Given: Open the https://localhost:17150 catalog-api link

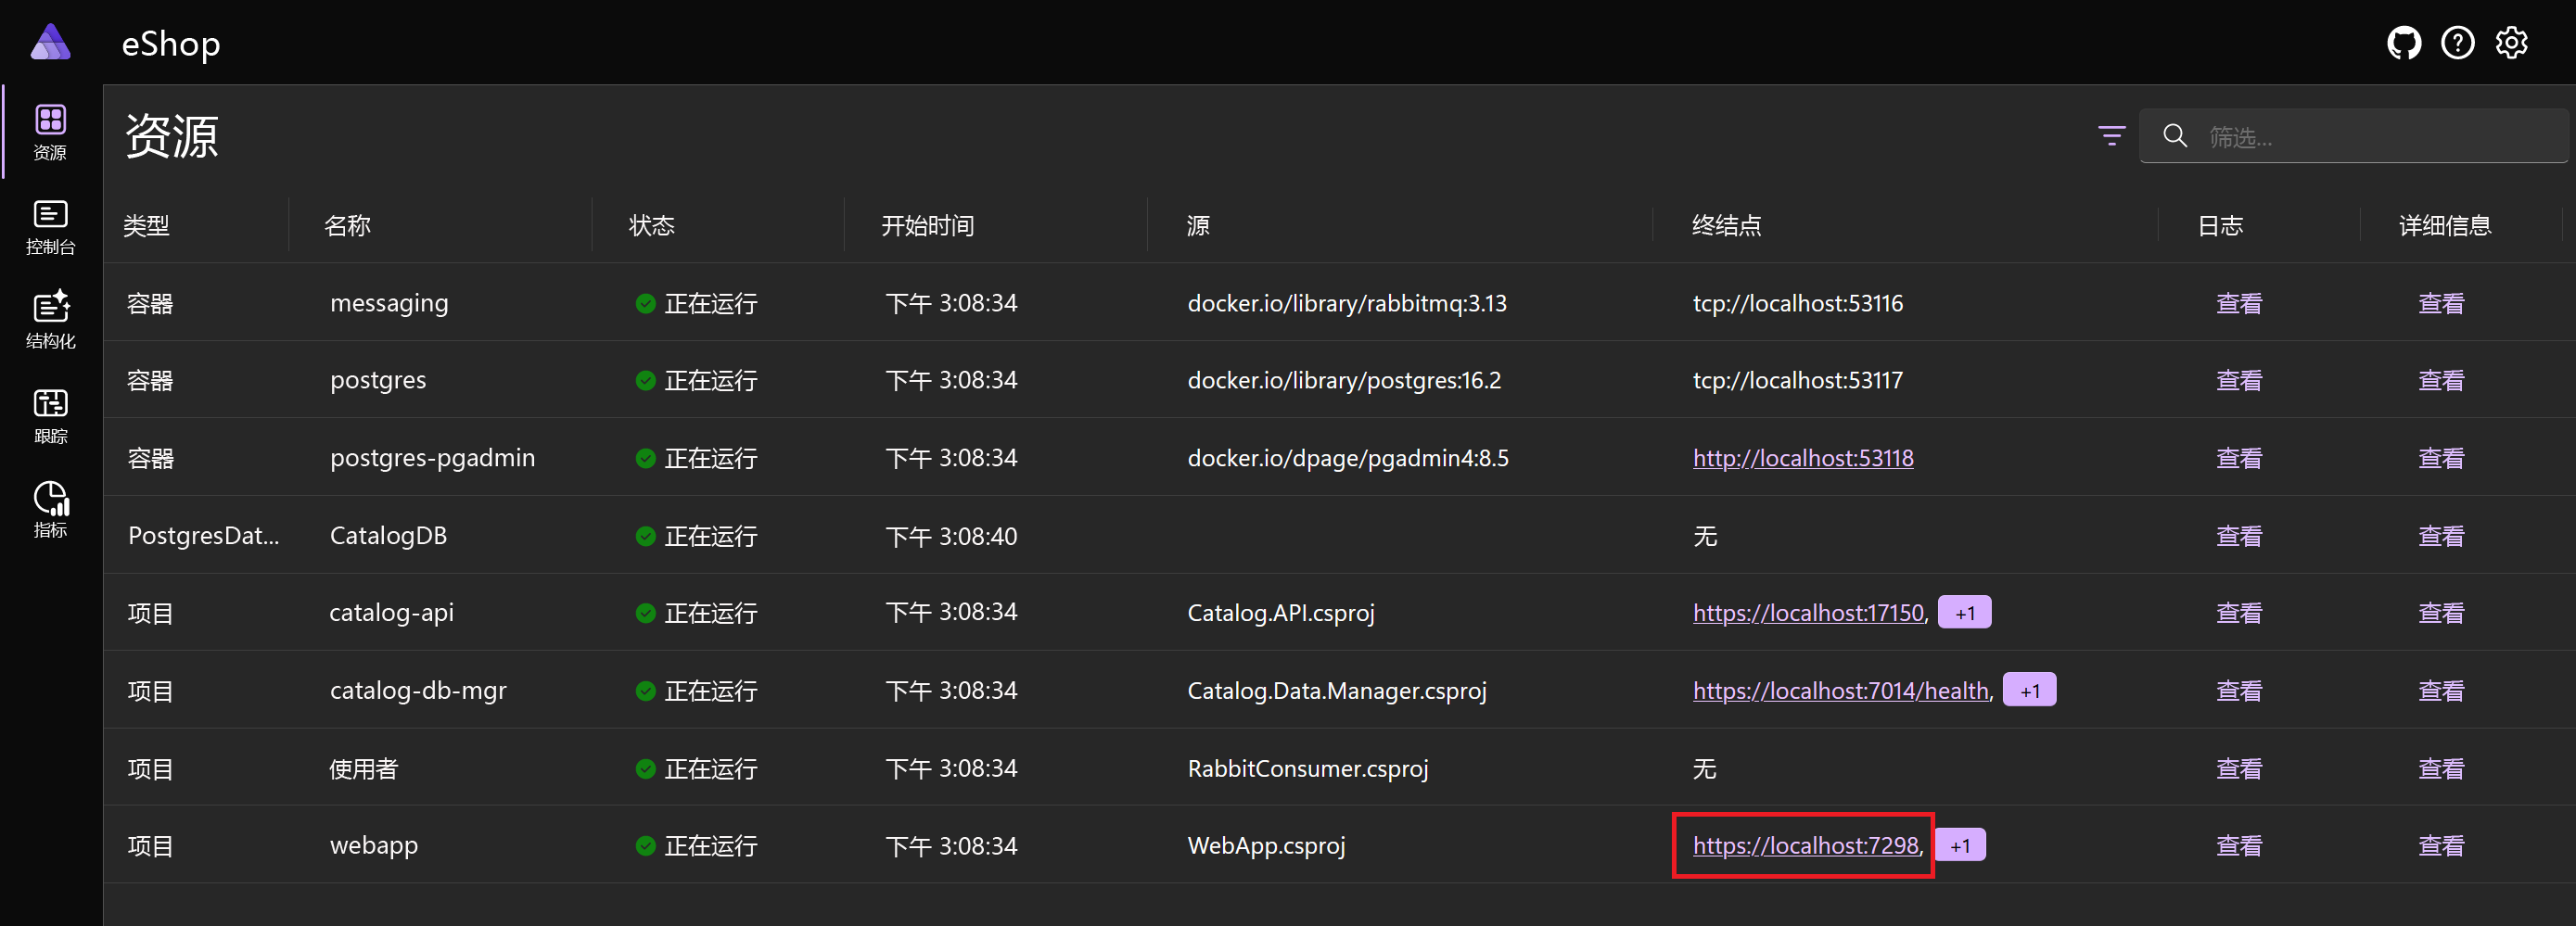Looking at the screenshot, I should coord(1808,613).
